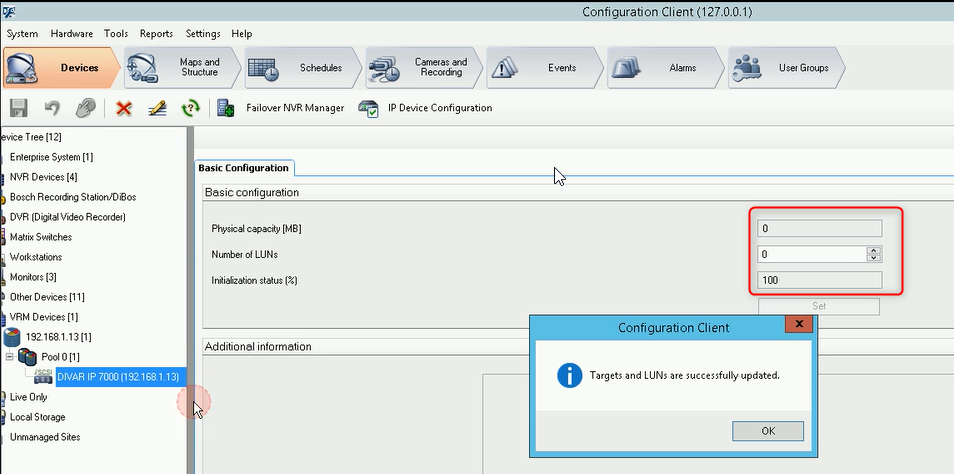Open Failover NVR Manager
954x474 pixels.
[283, 108]
